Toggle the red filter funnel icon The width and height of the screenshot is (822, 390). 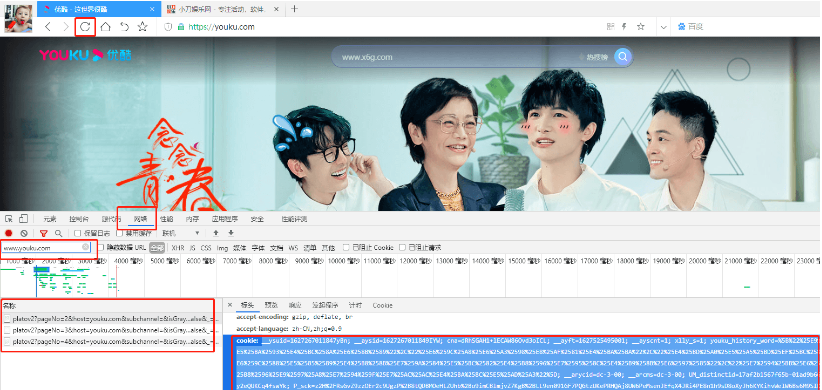(x=44, y=233)
